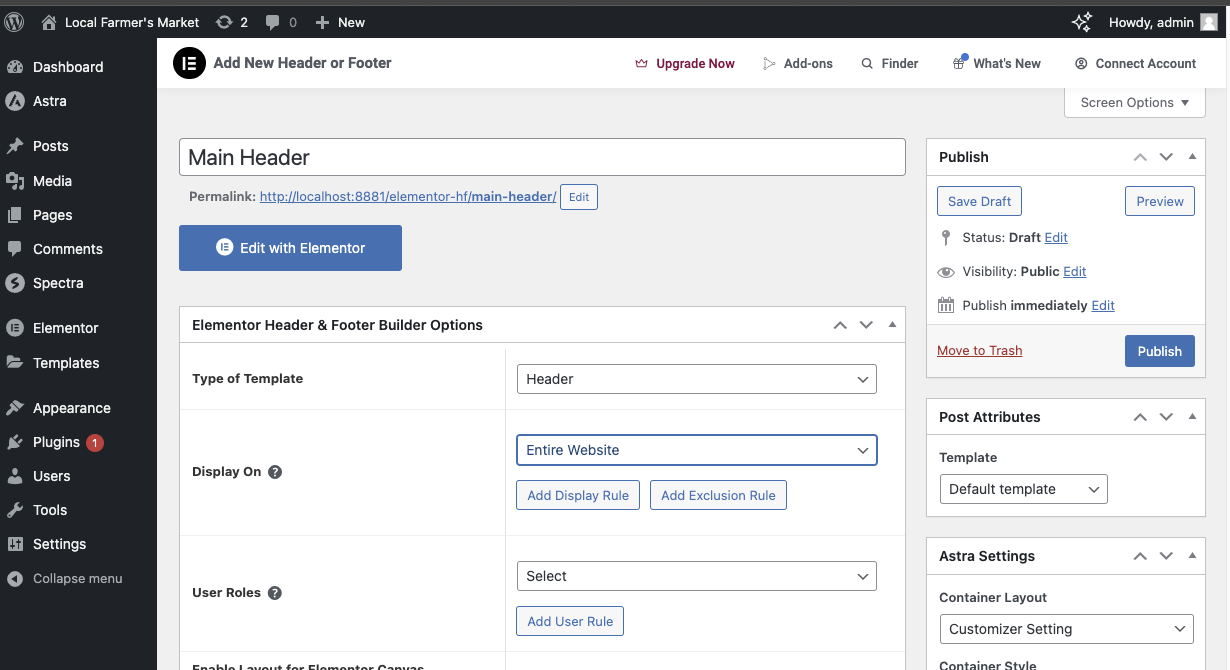Click the Save Draft button
Viewport: 1230px width, 670px height.
click(979, 201)
